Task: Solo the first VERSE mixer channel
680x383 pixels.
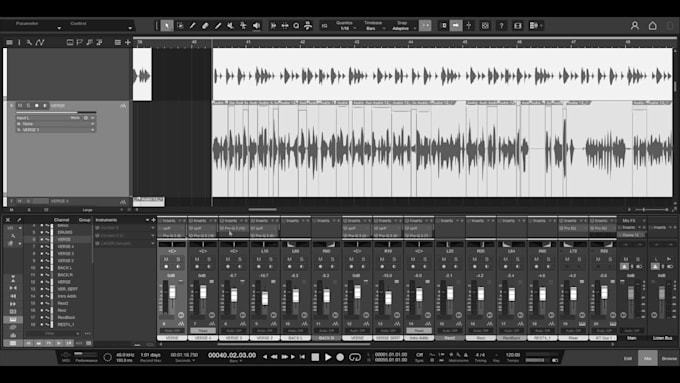Action: click(178, 259)
